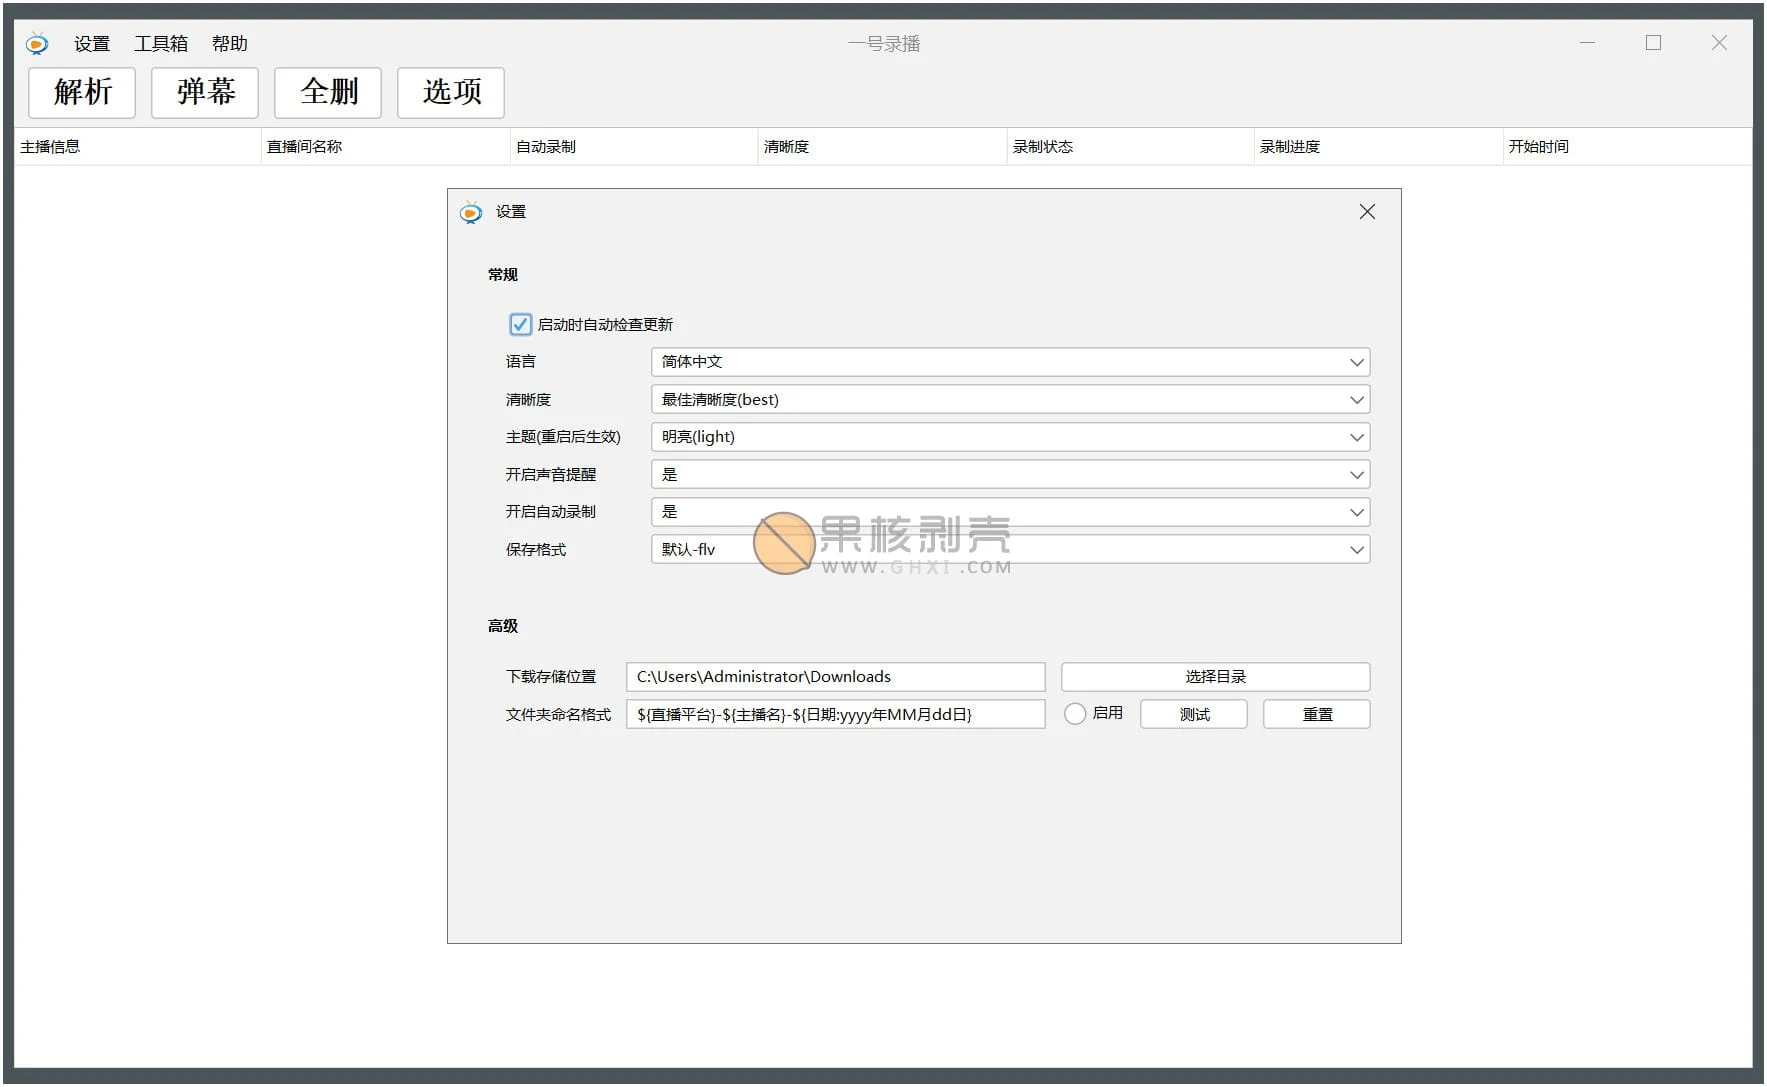
Task: Click the settings dialog logo icon
Action: click(x=470, y=212)
